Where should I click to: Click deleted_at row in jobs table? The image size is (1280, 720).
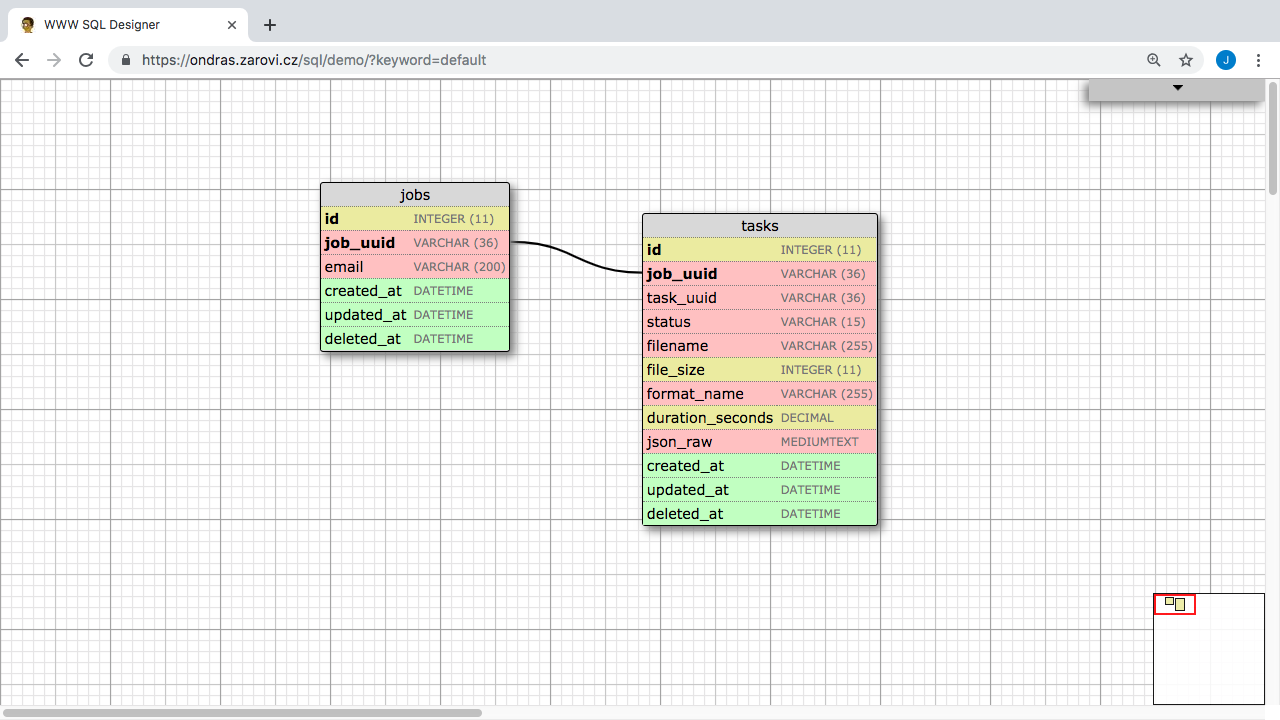(x=415, y=338)
